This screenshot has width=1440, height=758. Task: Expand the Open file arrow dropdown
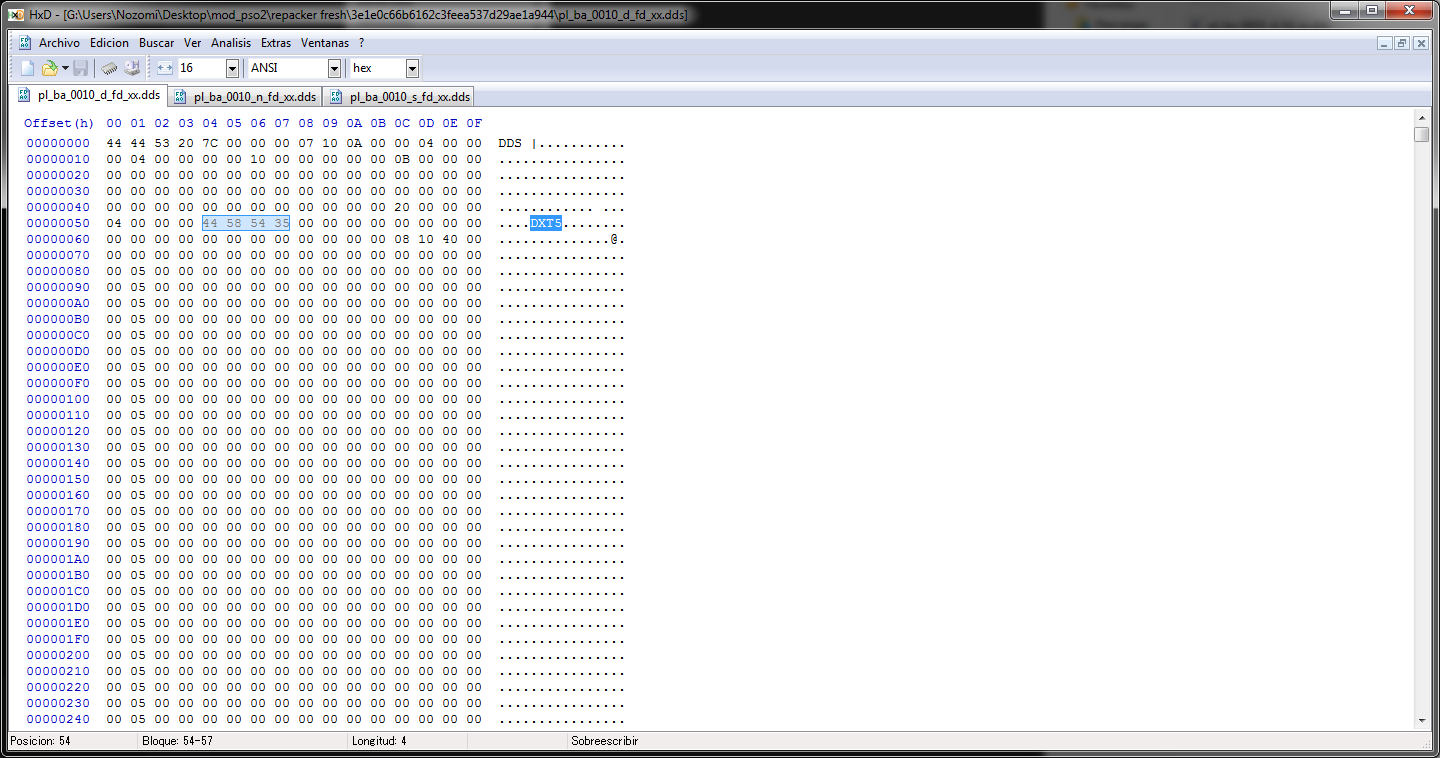point(65,68)
